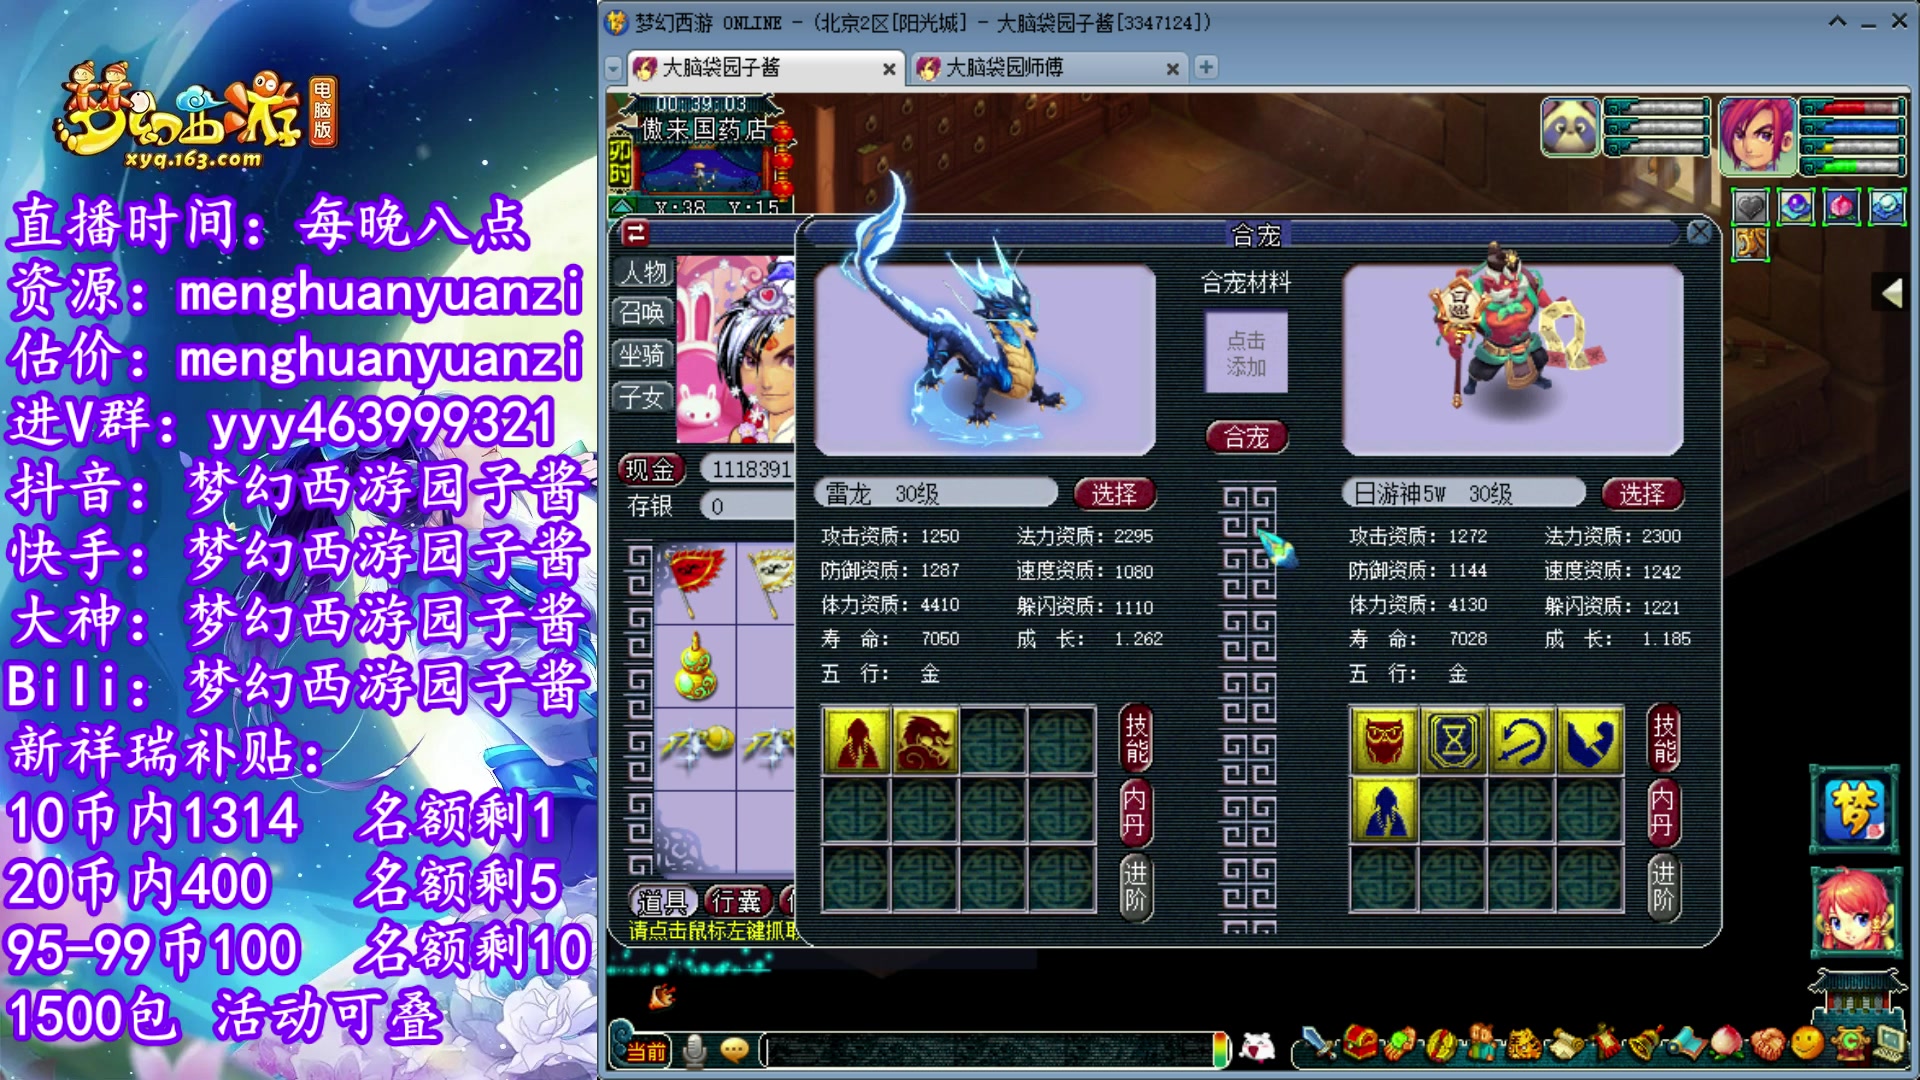The height and width of the screenshot is (1080, 1920).
Task: Open the 召唤 summon tab
Action: click(643, 313)
